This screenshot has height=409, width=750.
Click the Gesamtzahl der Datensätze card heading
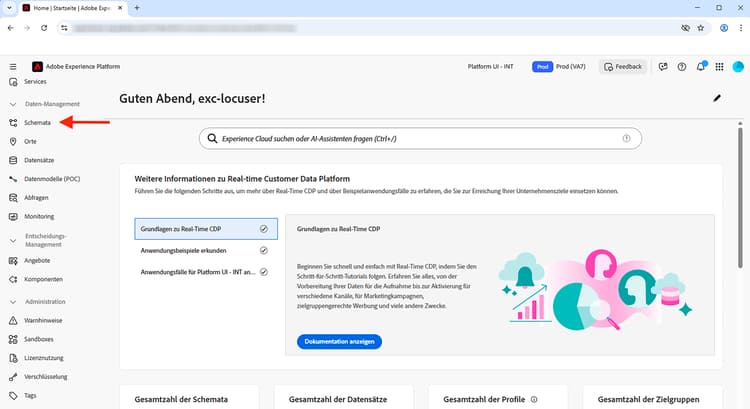[x=338, y=399]
